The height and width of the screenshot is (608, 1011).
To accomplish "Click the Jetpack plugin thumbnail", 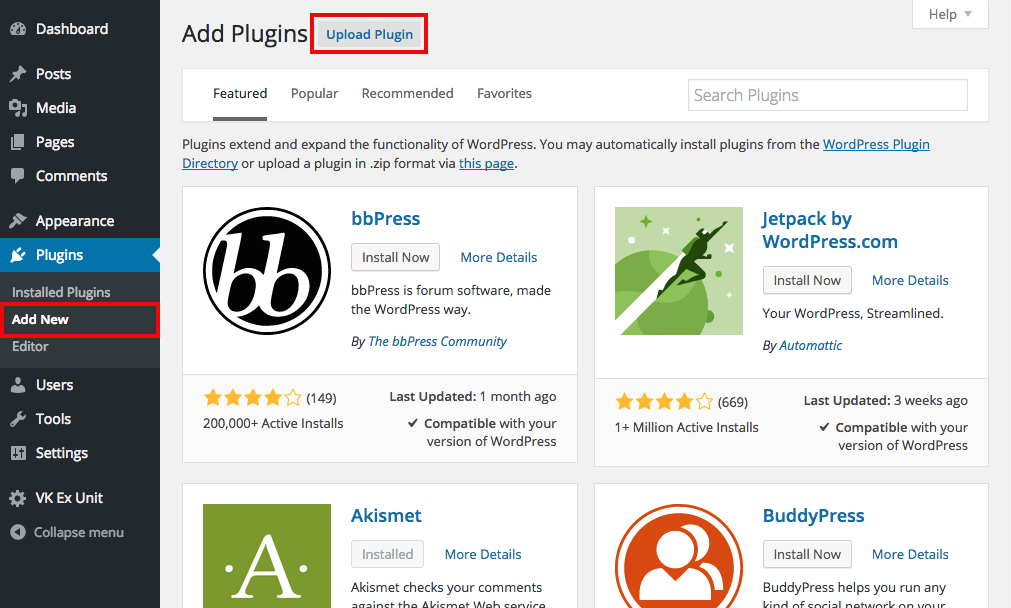I will pyautogui.click(x=679, y=271).
